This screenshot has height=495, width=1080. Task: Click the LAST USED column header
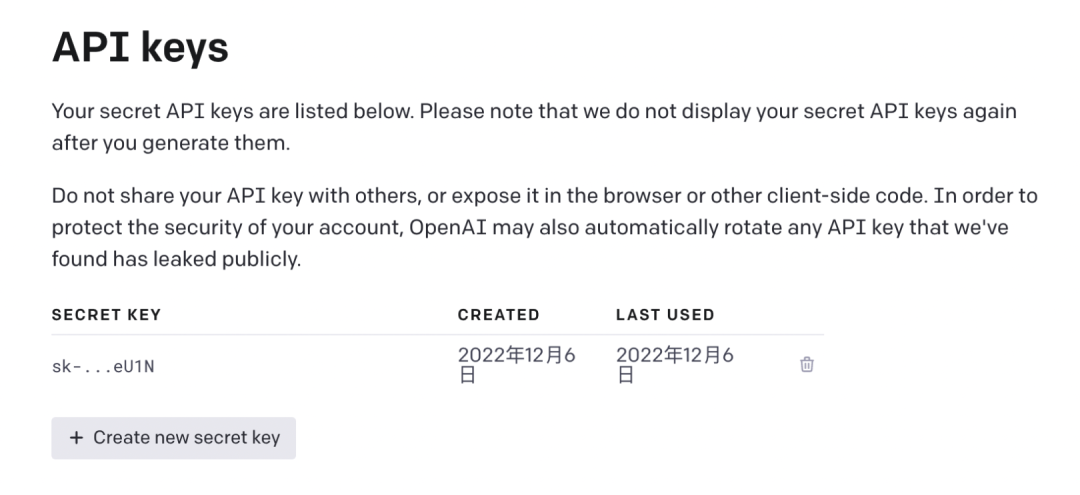(x=665, y=314)
